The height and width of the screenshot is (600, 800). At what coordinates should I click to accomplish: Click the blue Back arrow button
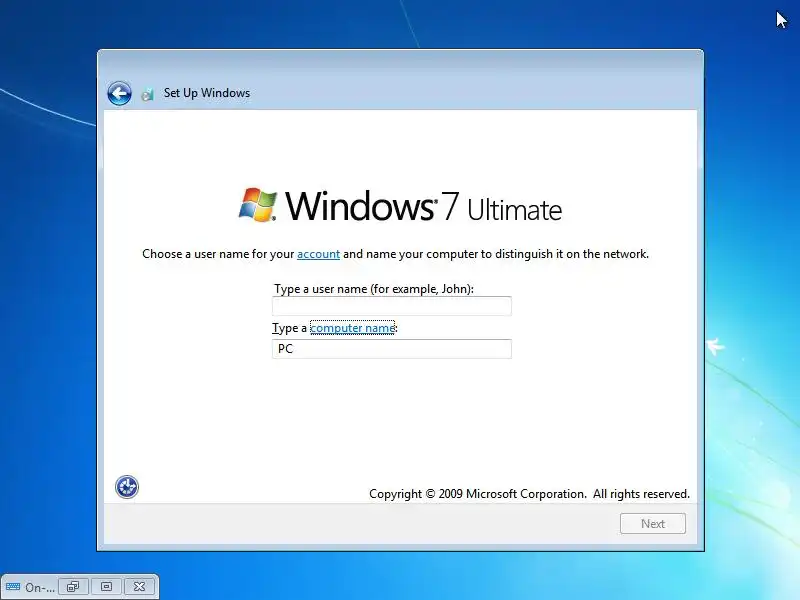(119, 93)
